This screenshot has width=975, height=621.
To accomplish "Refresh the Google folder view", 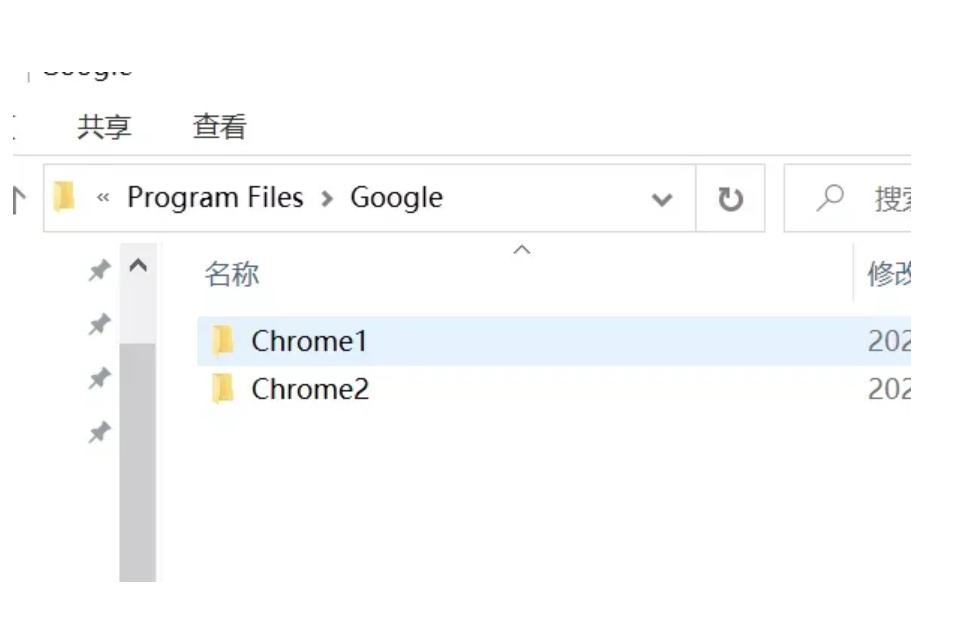I will (x=731, y=199).
